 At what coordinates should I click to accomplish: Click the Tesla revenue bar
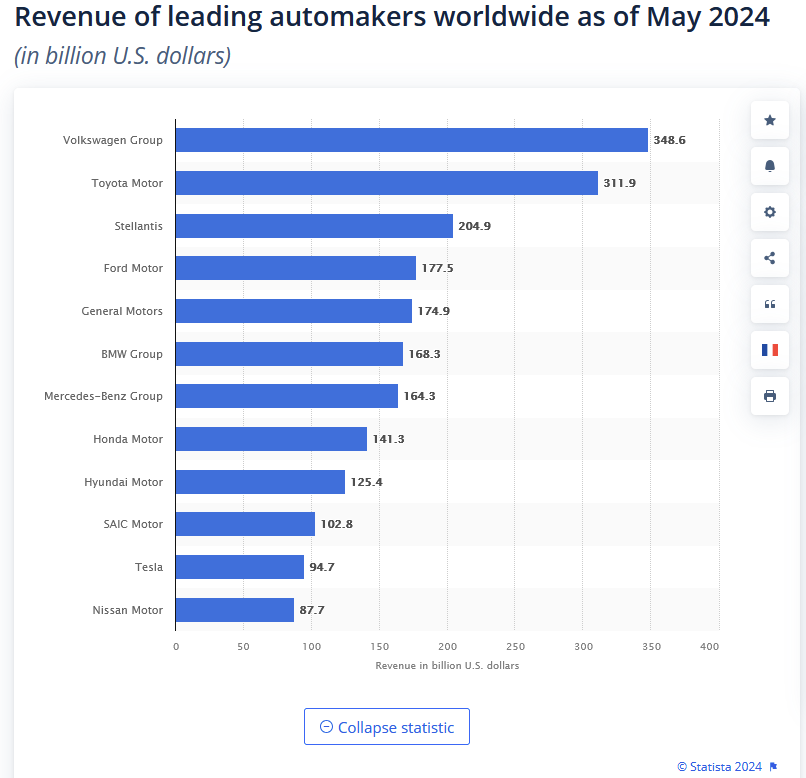point(240,567)
